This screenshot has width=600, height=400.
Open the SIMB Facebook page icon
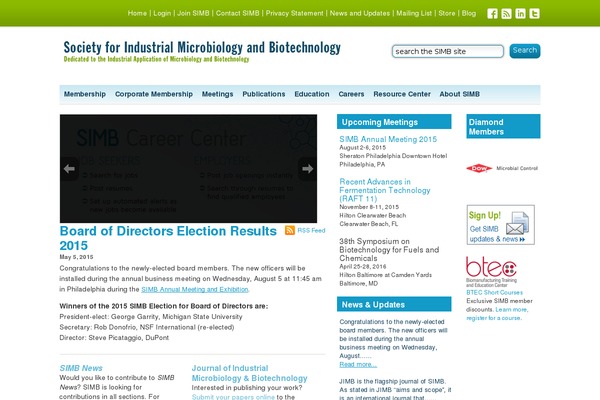coord(492,14)
